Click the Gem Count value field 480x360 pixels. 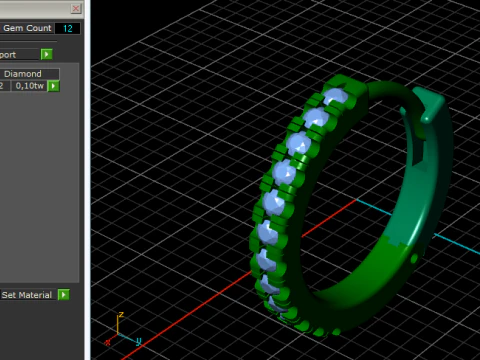point(67,28)
